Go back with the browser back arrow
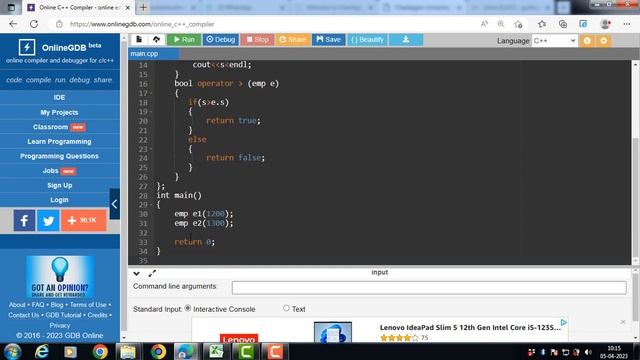The width and height of the screenshot is (640, 360). click(13, 24)
